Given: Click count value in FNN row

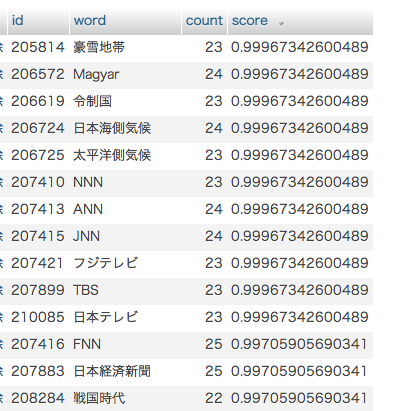Looking at the screenshot, I should click(x=214, y=344).
